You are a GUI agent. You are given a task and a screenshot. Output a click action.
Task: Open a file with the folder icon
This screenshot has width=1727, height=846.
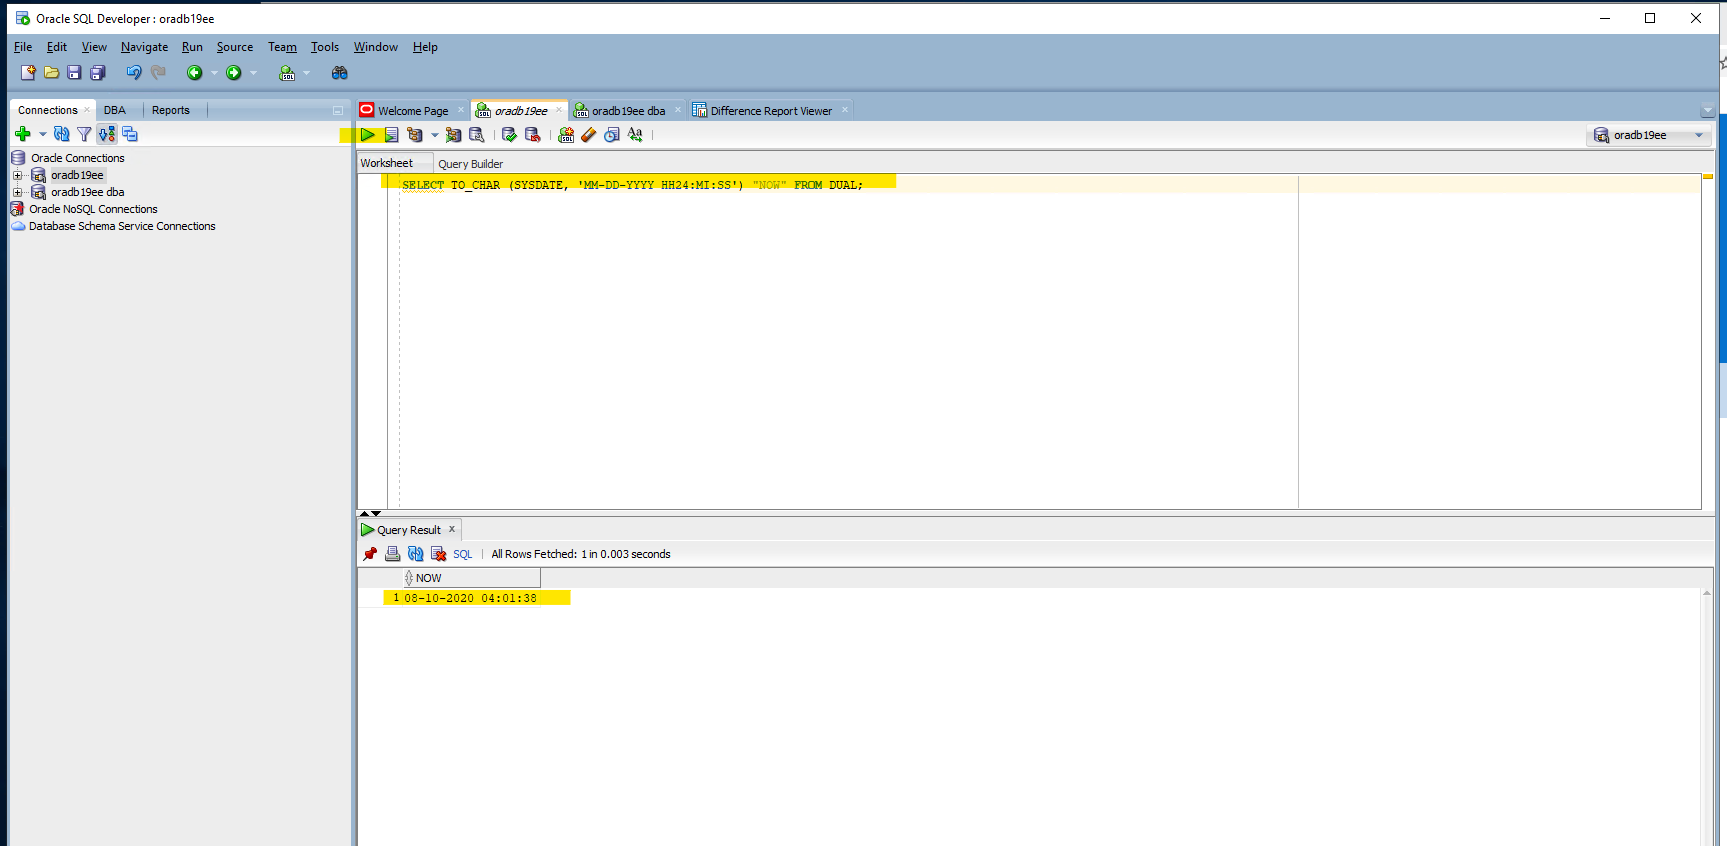[51, 73]
